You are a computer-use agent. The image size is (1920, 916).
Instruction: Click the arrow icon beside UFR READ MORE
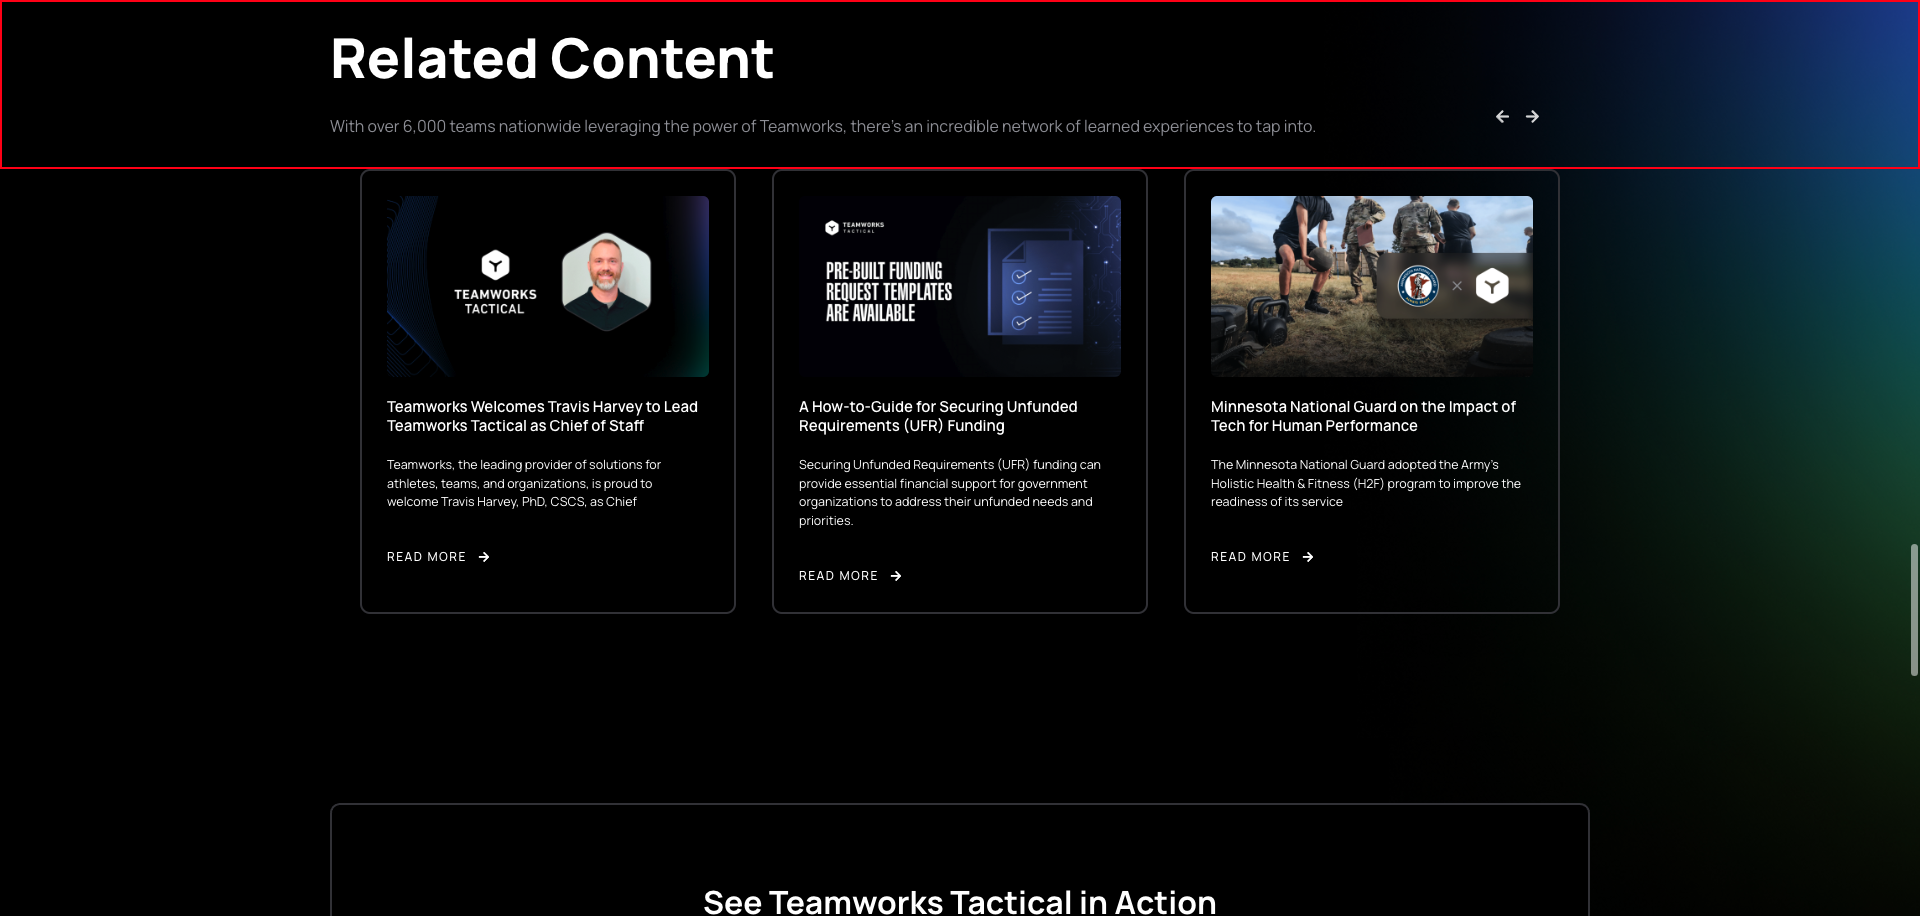point(895,576)
